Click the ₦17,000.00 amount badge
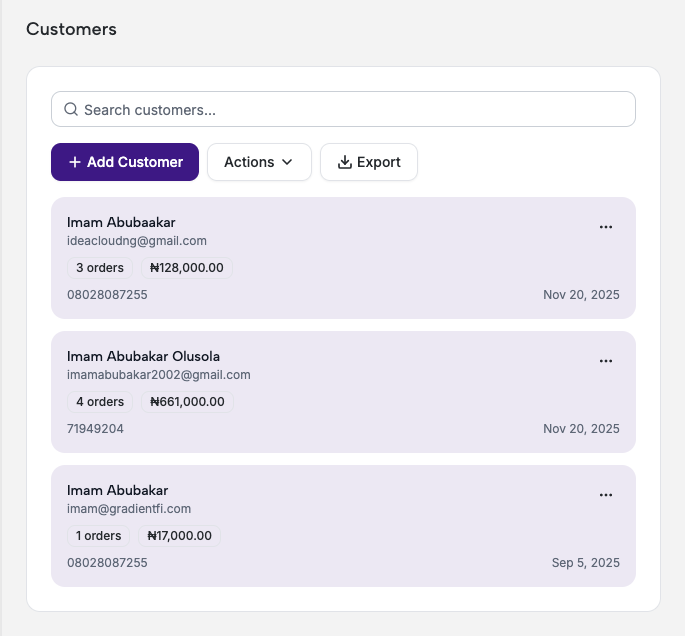 [180, 536]
